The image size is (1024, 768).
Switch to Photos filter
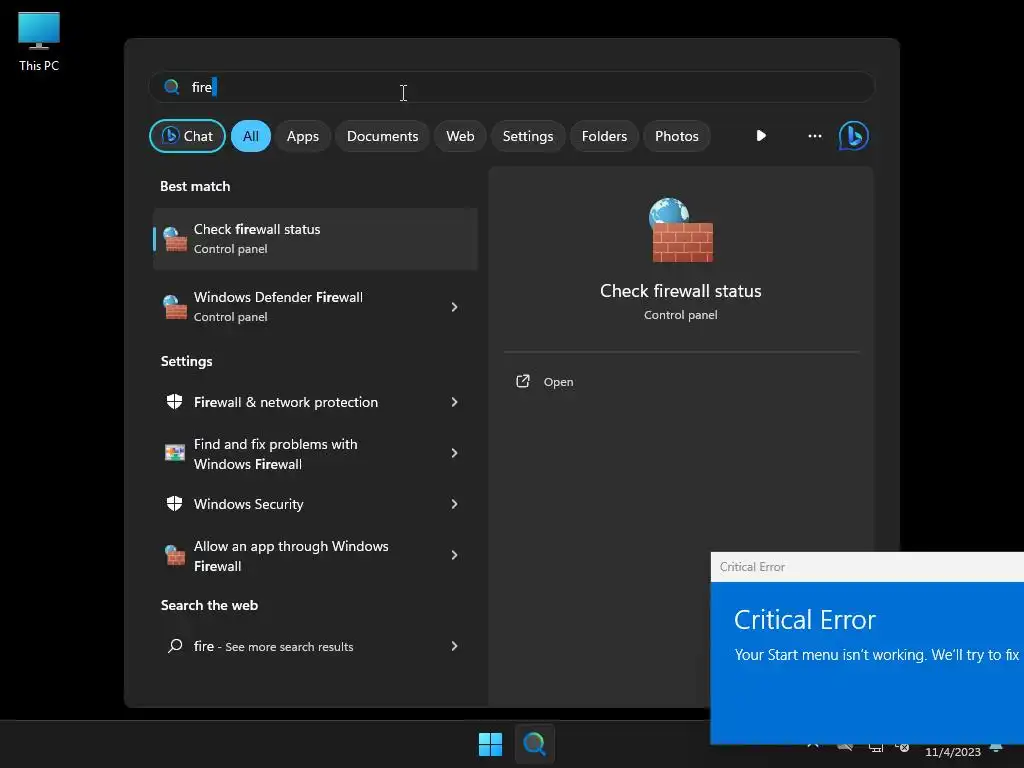(x=677, y=136)
